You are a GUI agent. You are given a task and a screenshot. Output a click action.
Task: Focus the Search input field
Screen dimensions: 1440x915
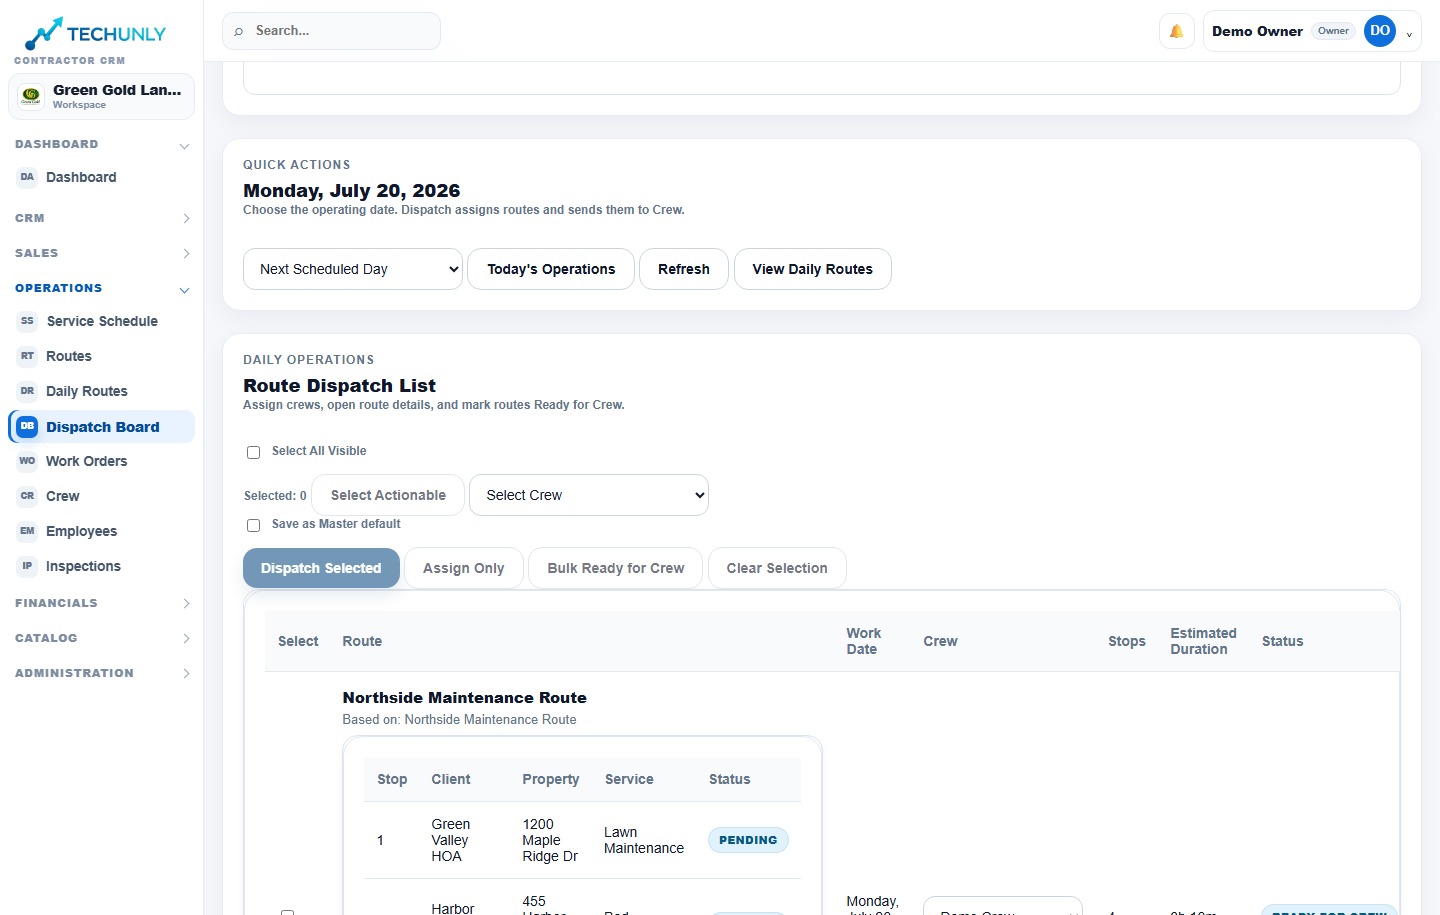[x=331, y=31]
